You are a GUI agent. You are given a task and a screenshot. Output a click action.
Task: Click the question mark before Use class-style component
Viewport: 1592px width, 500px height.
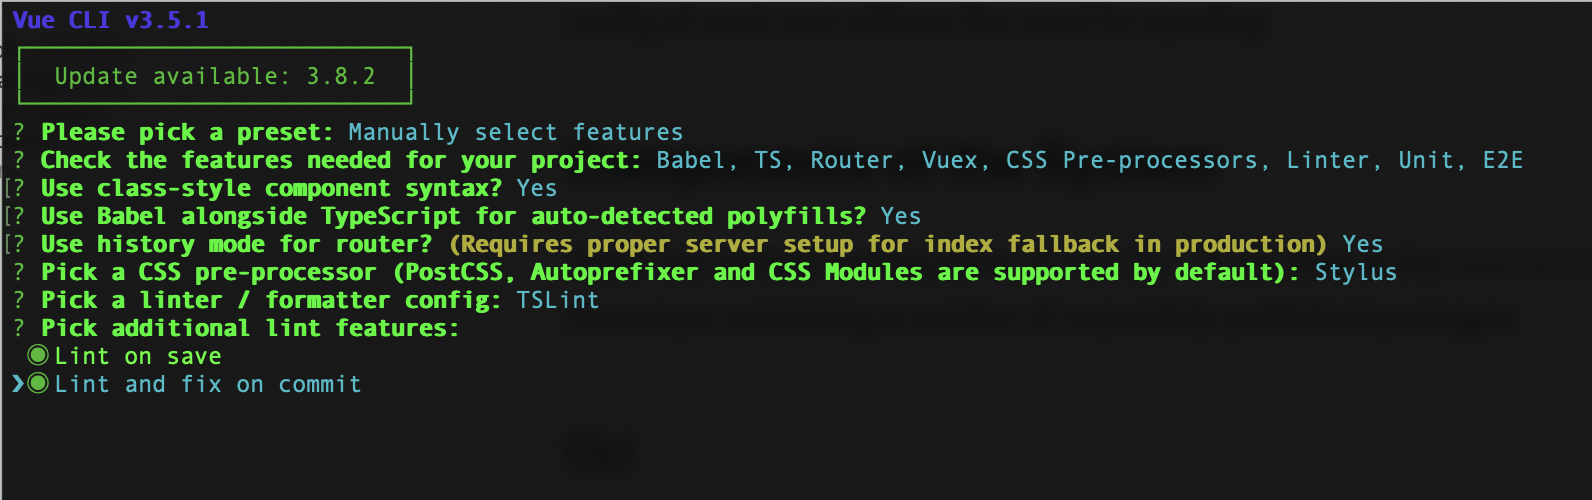pyautogui.click(x=19, y=188)
